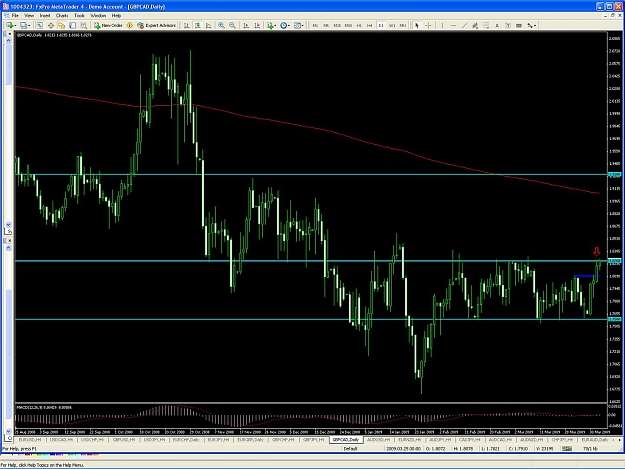Image resolution: width=625 pixels, height=469 pixels.
Task: Click the New Order button
Action: pyautogui.click(x=108, y=25)
